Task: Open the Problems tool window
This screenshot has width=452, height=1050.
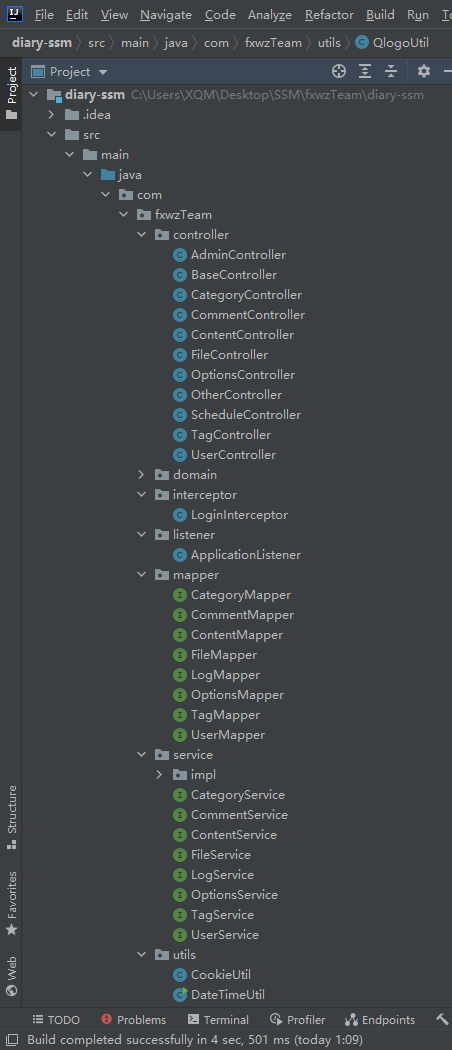Action: (x=133, y=1020)
